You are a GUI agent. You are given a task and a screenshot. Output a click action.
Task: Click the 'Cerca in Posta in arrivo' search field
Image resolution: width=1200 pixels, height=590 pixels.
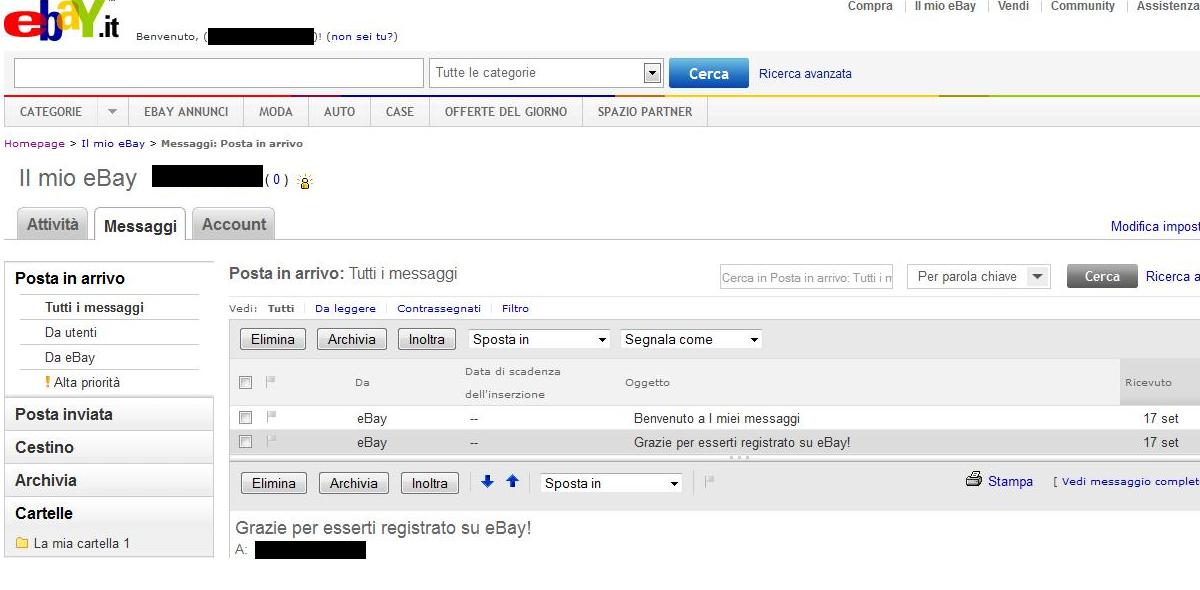[807, 278]
